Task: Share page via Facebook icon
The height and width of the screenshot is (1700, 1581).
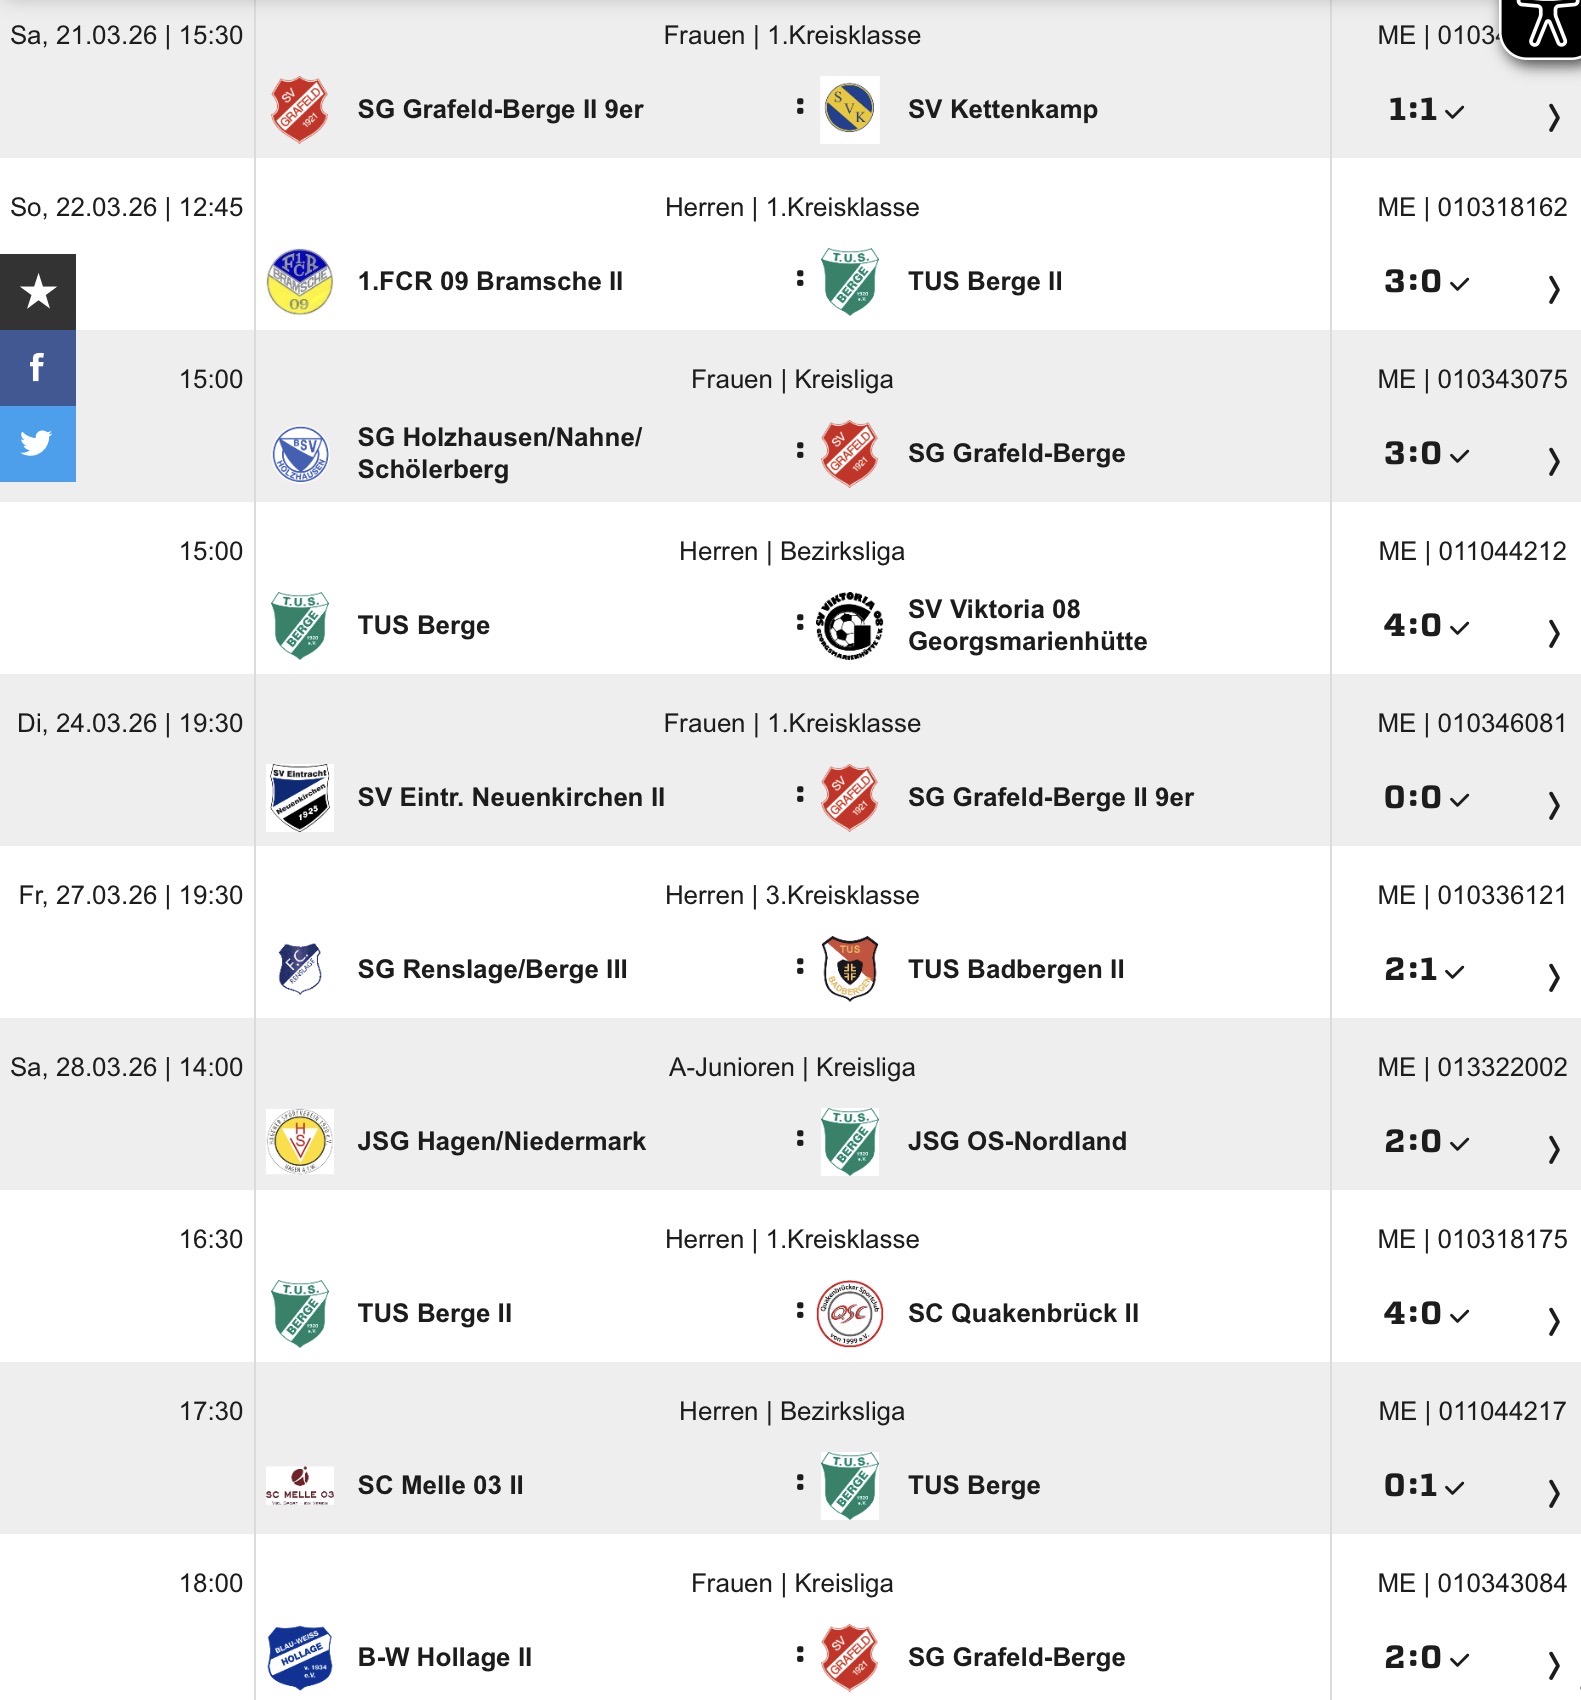Action: [38, 368]
